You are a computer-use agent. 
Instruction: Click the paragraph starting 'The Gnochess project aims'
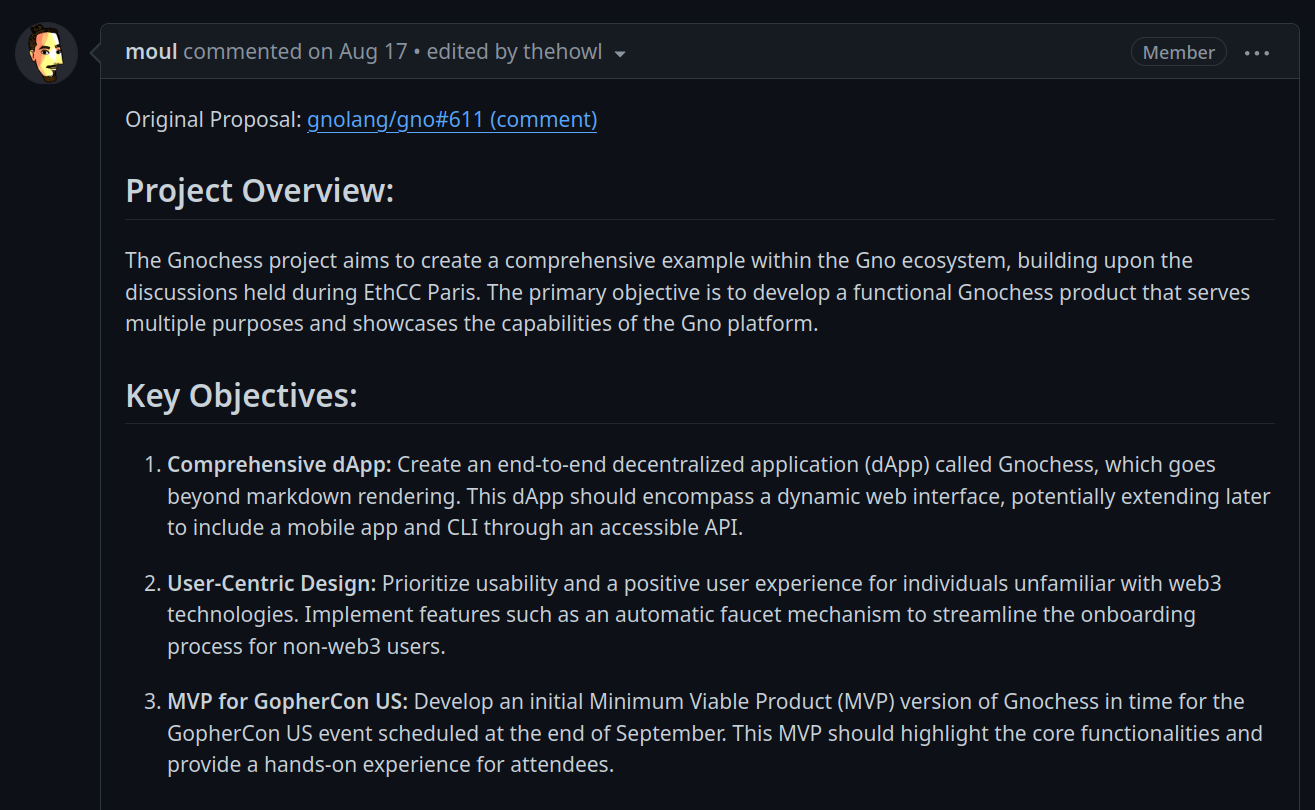pos(688,292)
